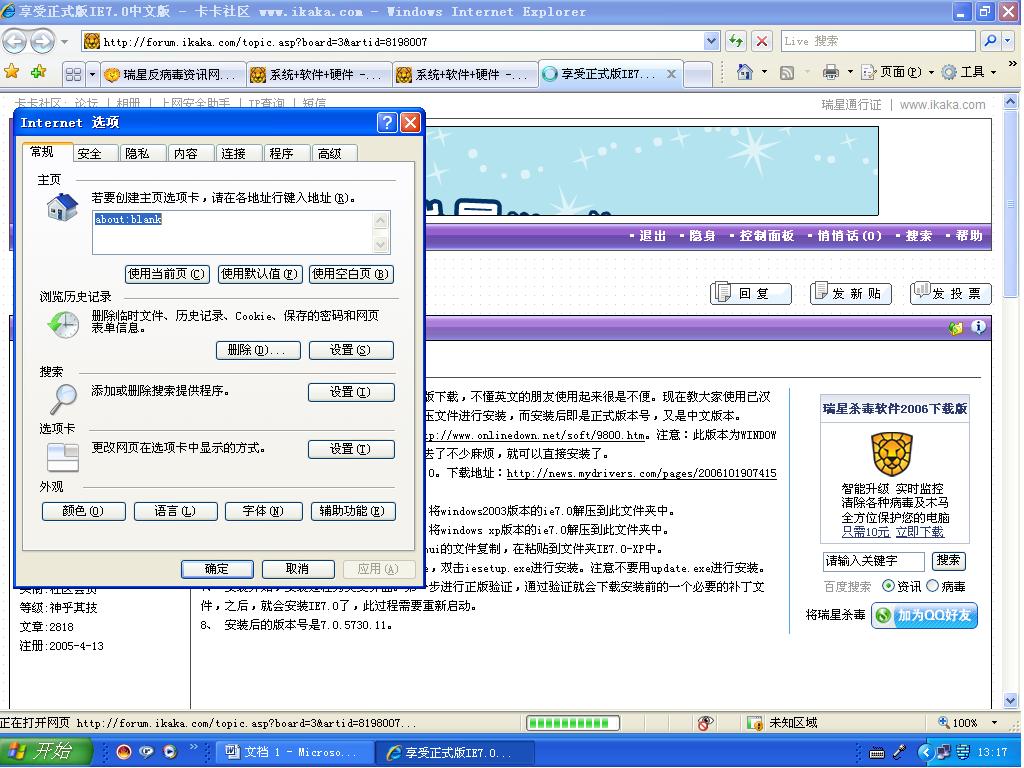Click the 使用默认值(F) button
1024x768 pixels.
click(259, 274)
